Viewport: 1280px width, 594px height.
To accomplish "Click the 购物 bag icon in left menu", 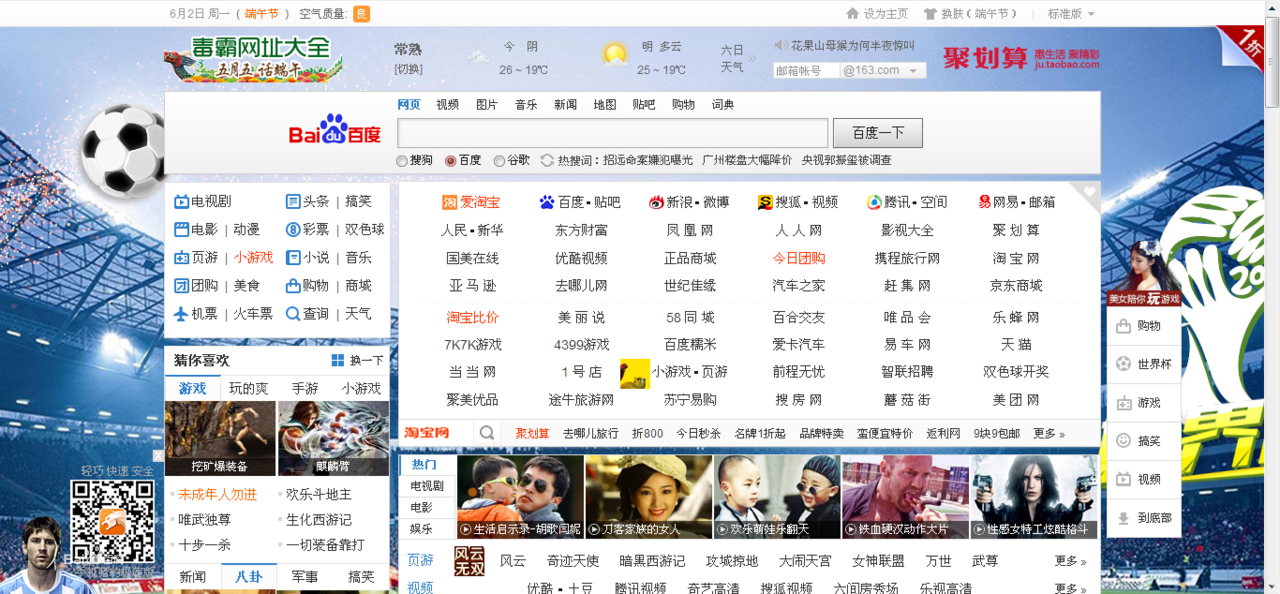I will (x=293, y=285).
